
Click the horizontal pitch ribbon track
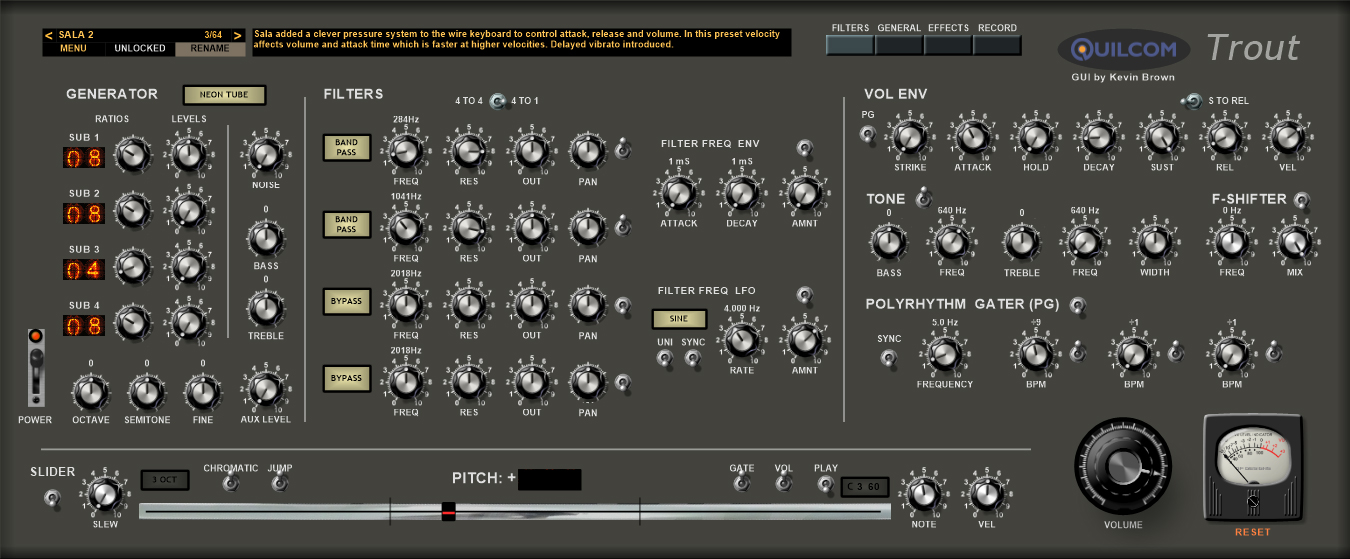[x=514, y=511]
